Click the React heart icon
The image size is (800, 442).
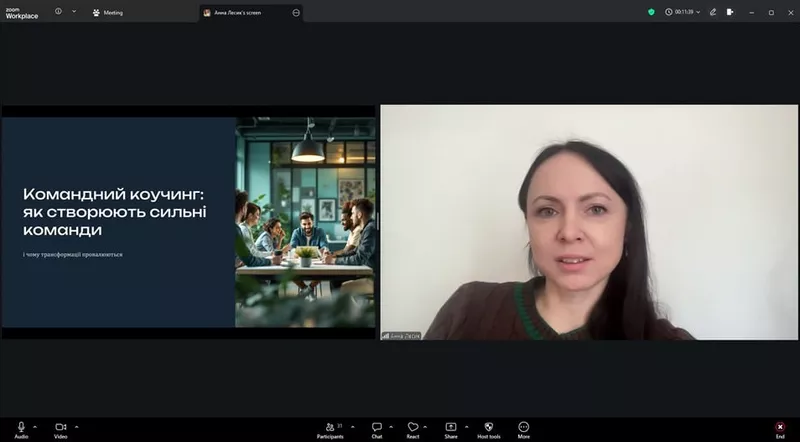(x=412, y=427)
